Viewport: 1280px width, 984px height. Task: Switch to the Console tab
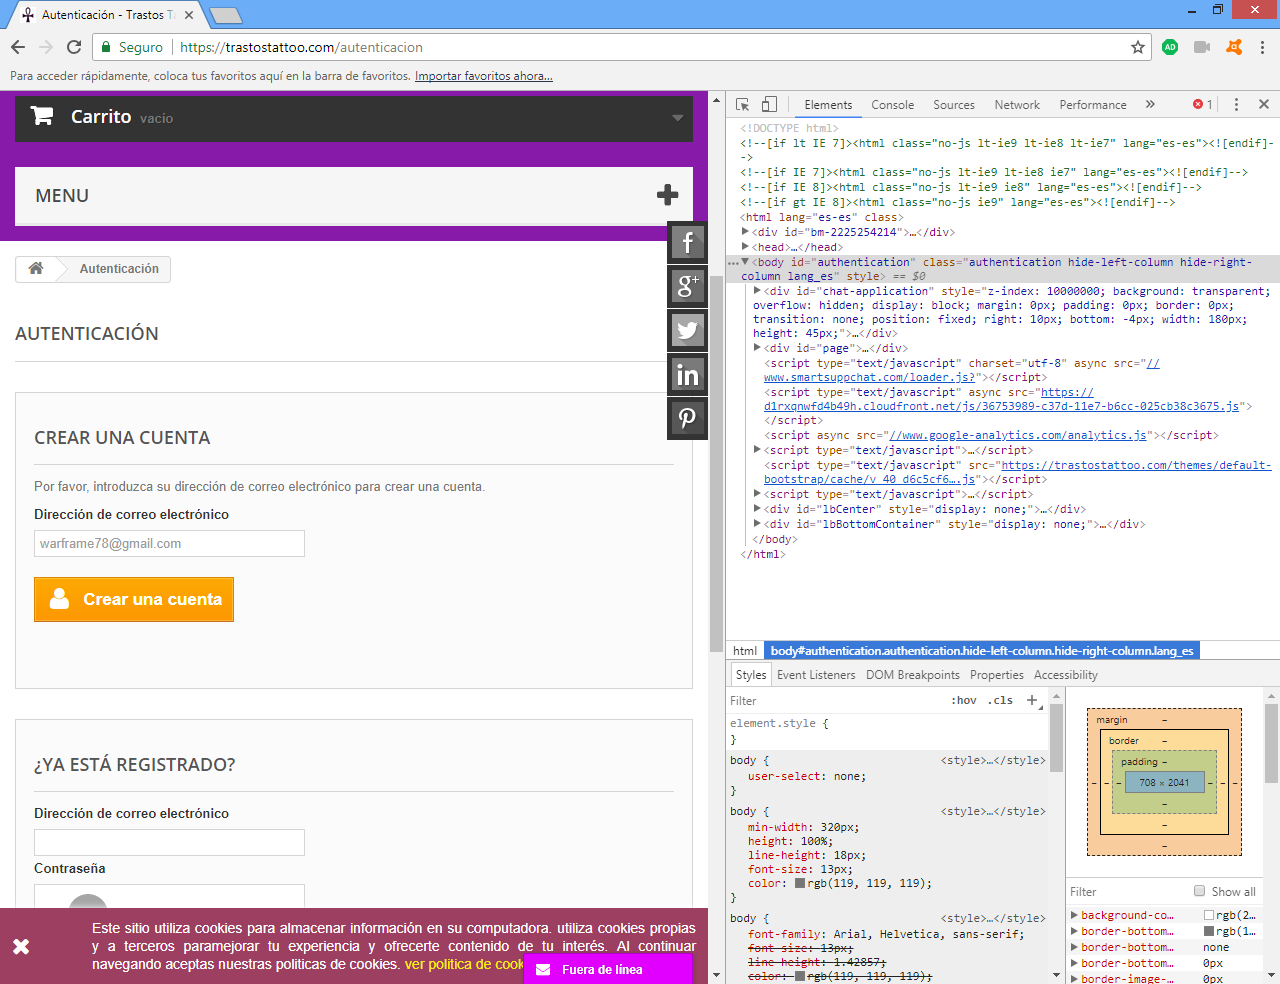tap(892, 104)
